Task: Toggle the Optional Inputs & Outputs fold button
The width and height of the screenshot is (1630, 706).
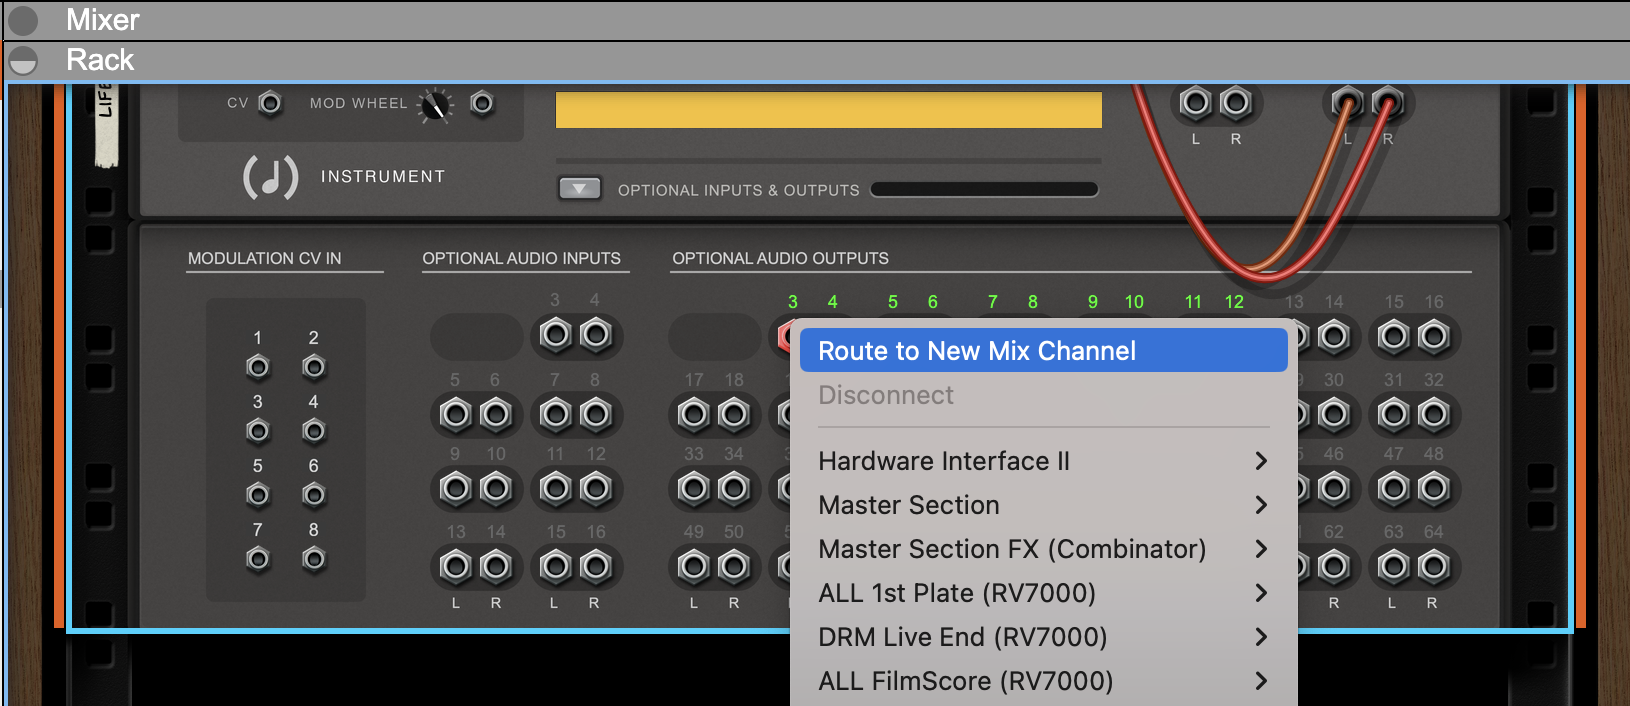Action: click(x=579, y=189)
